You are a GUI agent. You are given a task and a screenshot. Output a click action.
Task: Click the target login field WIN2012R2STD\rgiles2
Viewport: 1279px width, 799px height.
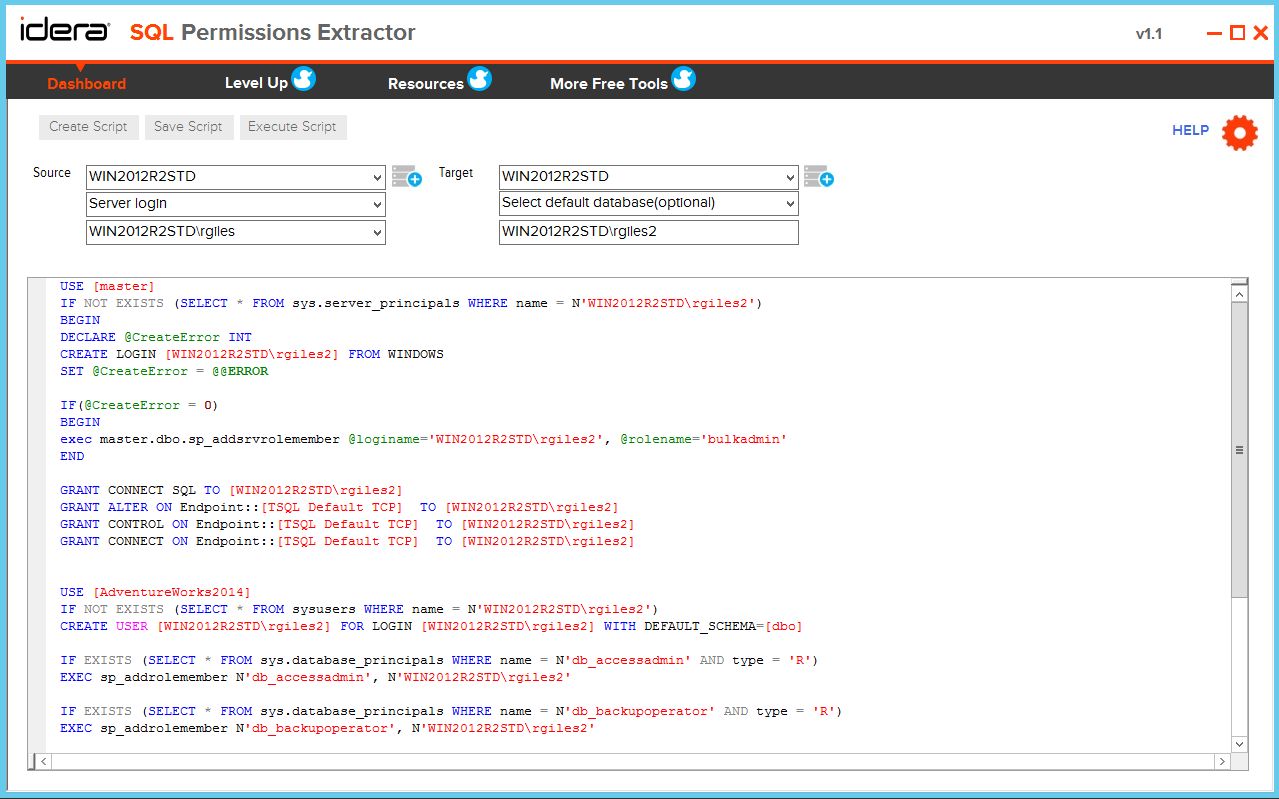[x=649, y=232]
